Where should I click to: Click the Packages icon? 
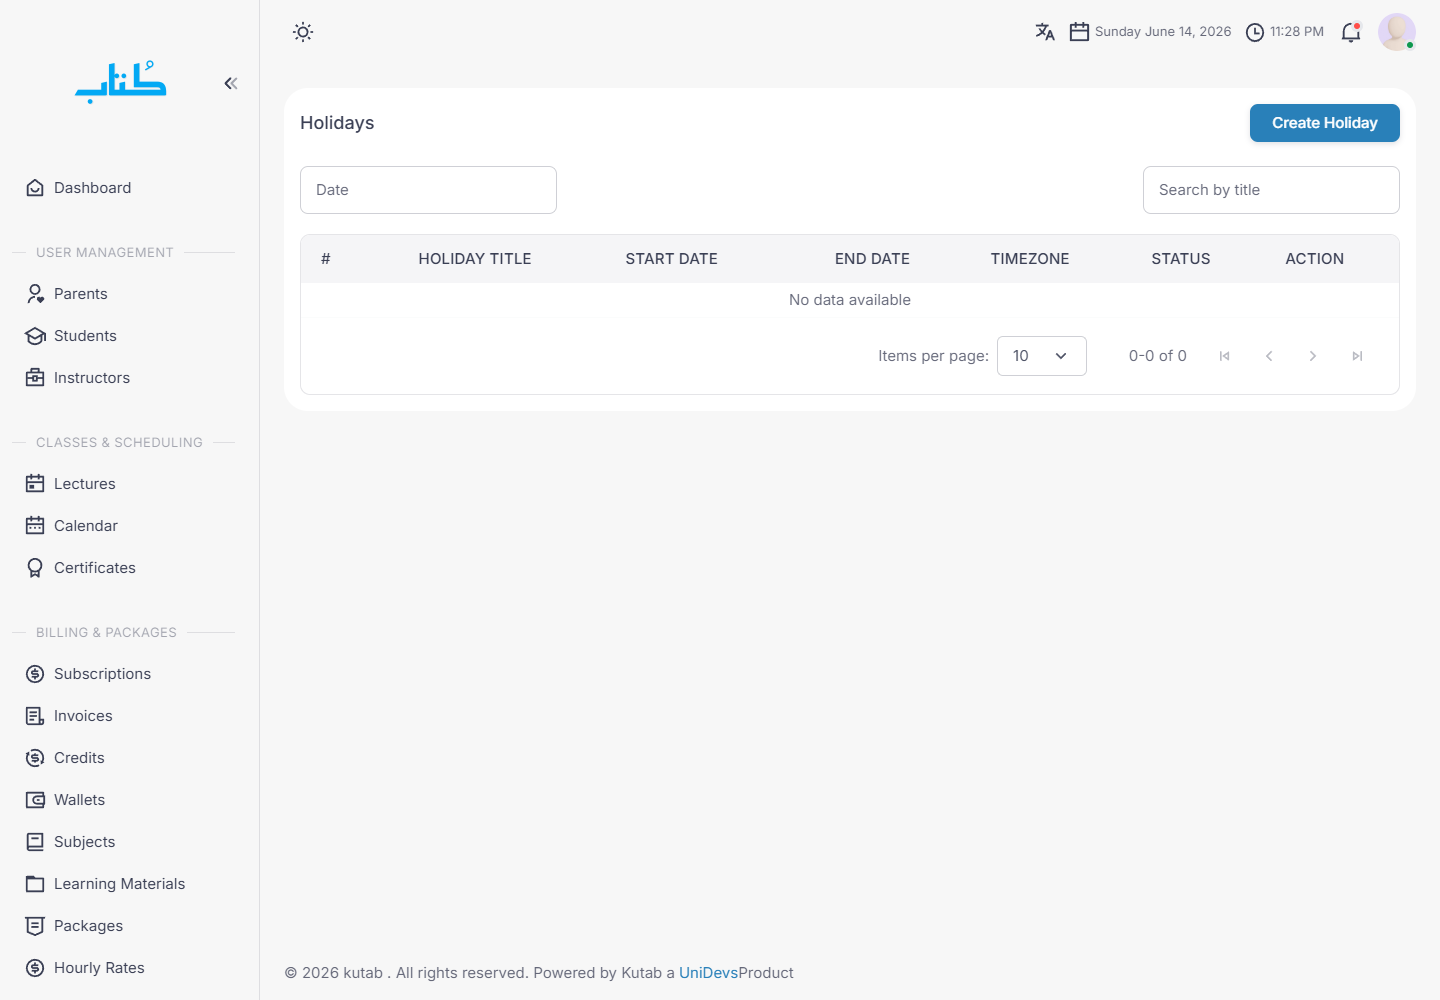[x=35, y=926]
